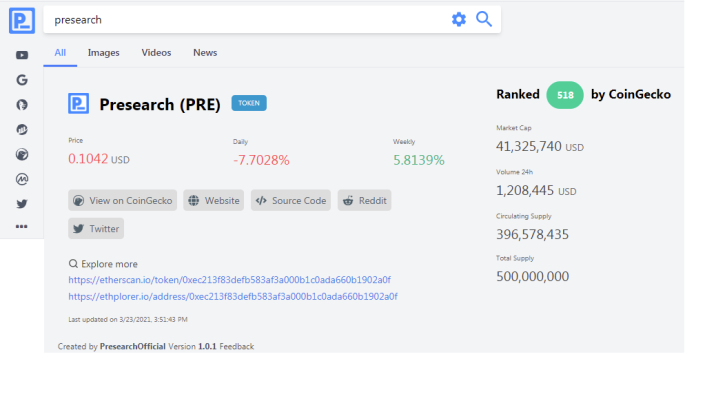
Task: Click the PresearchOfficial creator link
Action: pos(133,347)
